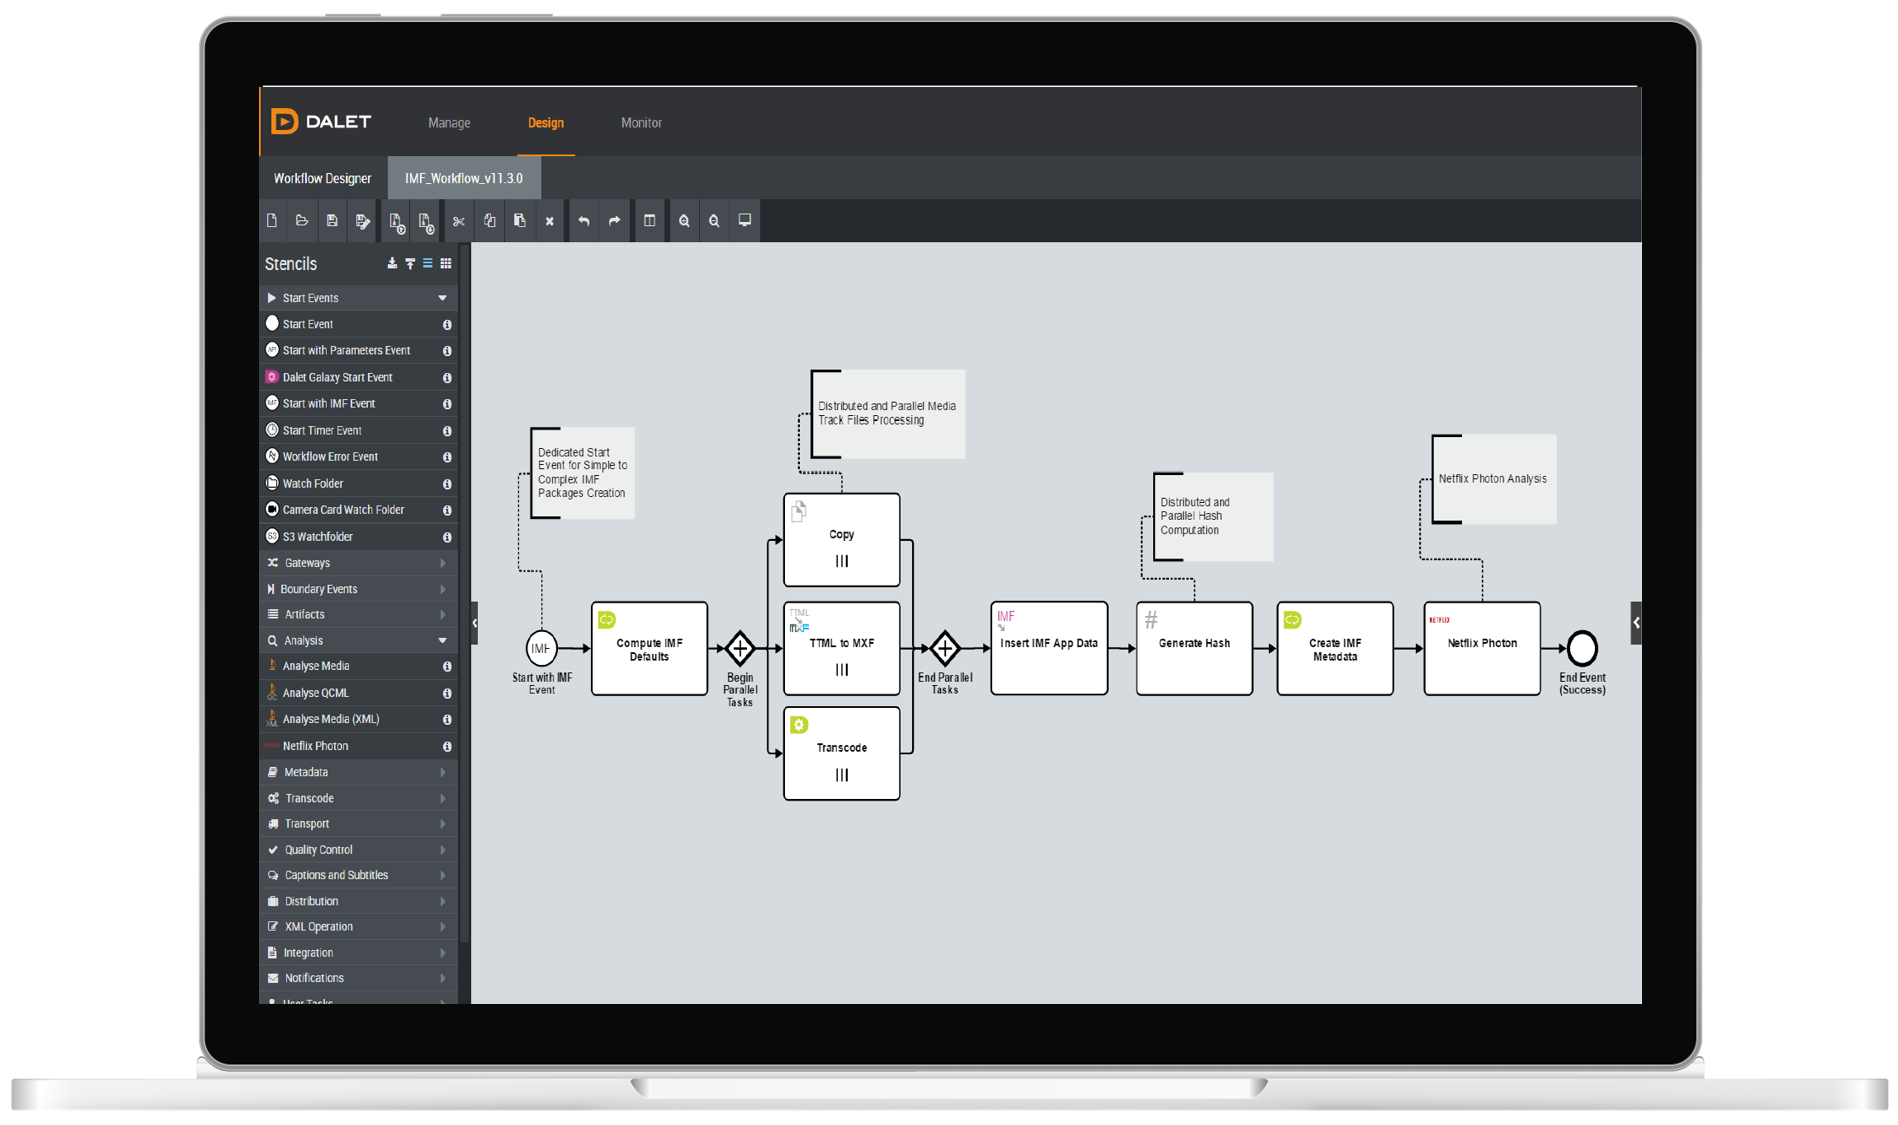The width and height of the screenshot is (1898, 1125).
Task: Select the S3 Watchfolder stencil
Action: coord(358,537)
